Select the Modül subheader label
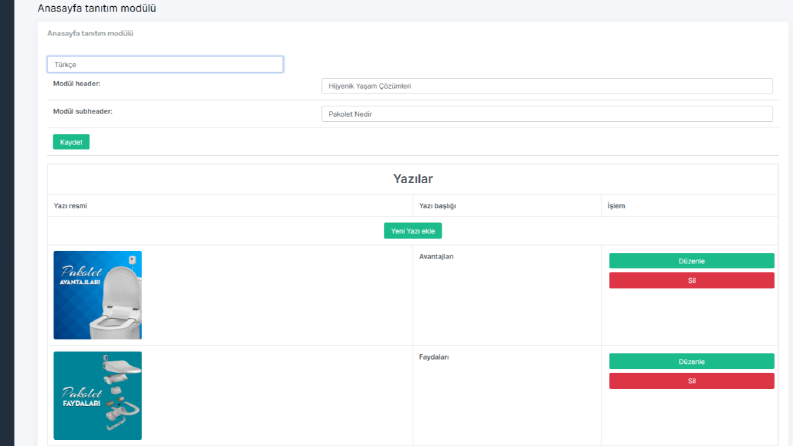The image size is (793, 446). pyautogui.click(x=82, y=111)
